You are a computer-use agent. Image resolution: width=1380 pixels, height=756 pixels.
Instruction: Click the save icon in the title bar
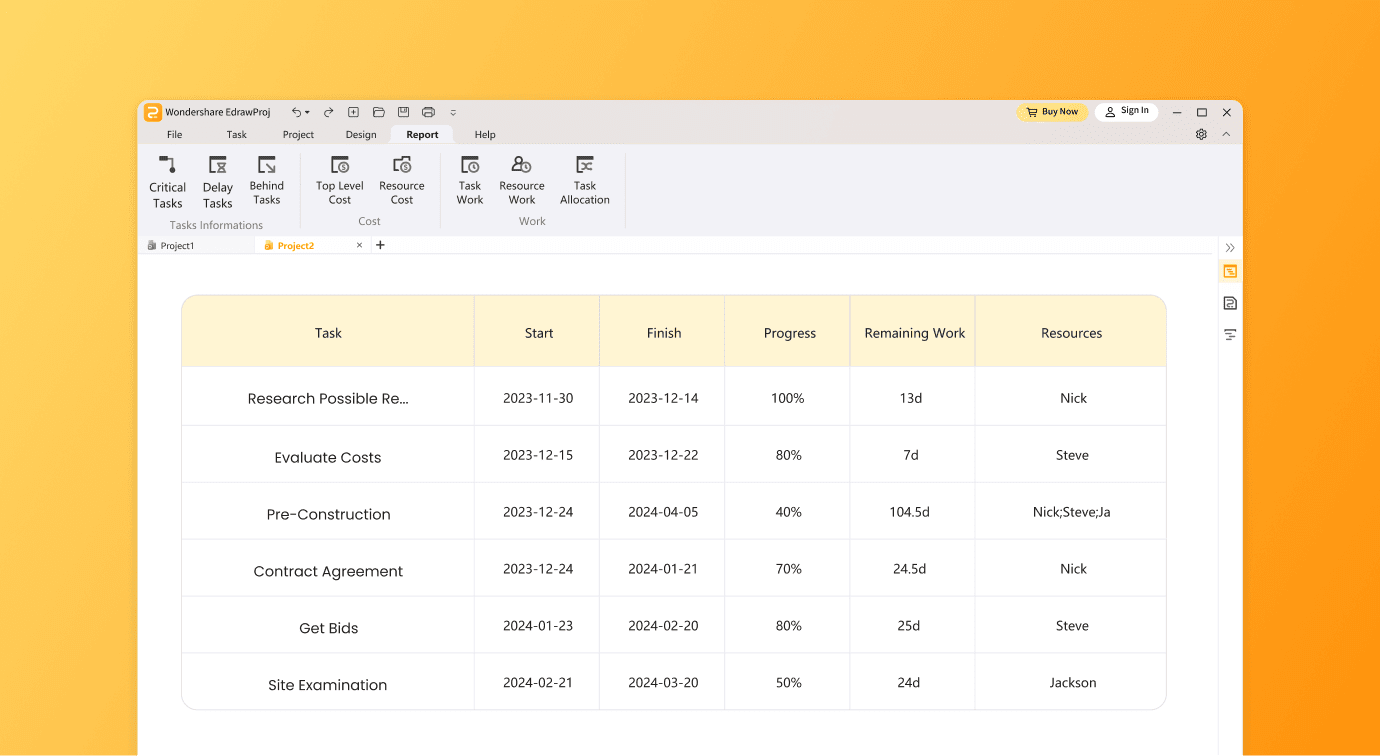[403, 112]
